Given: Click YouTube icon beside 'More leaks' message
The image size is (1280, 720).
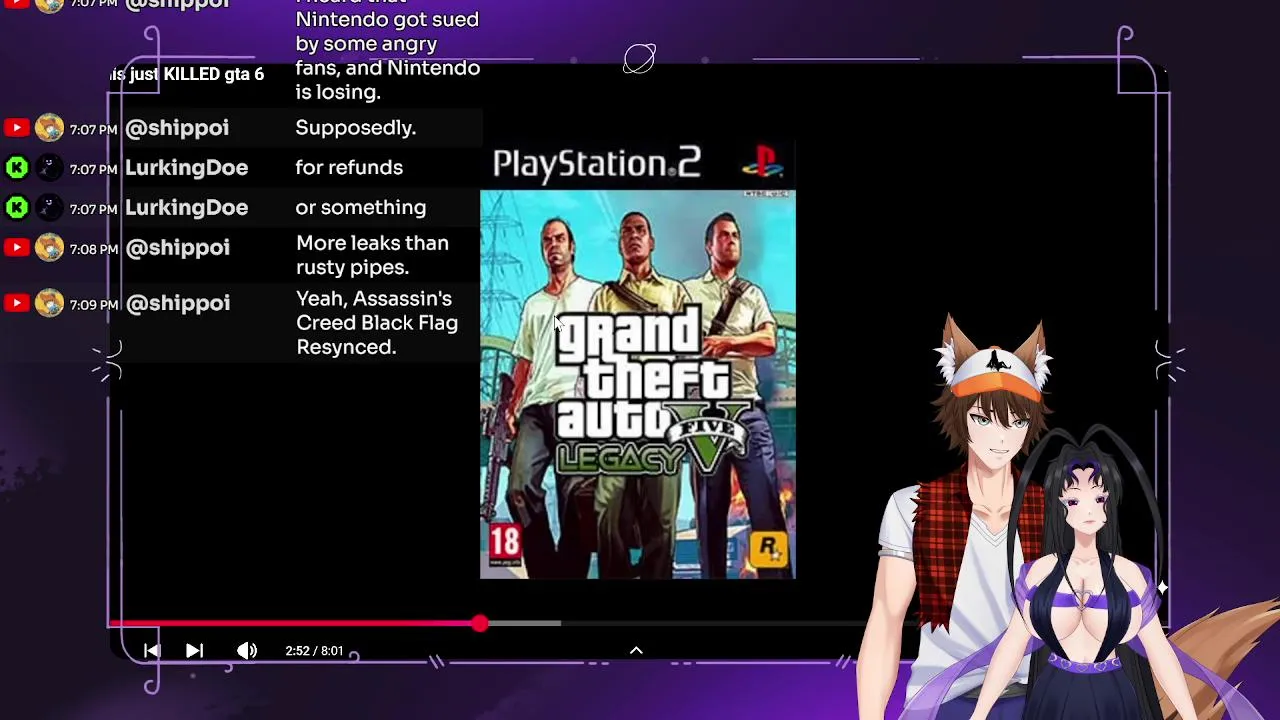Looking at the screenshot, I should [x=16, y=248].
